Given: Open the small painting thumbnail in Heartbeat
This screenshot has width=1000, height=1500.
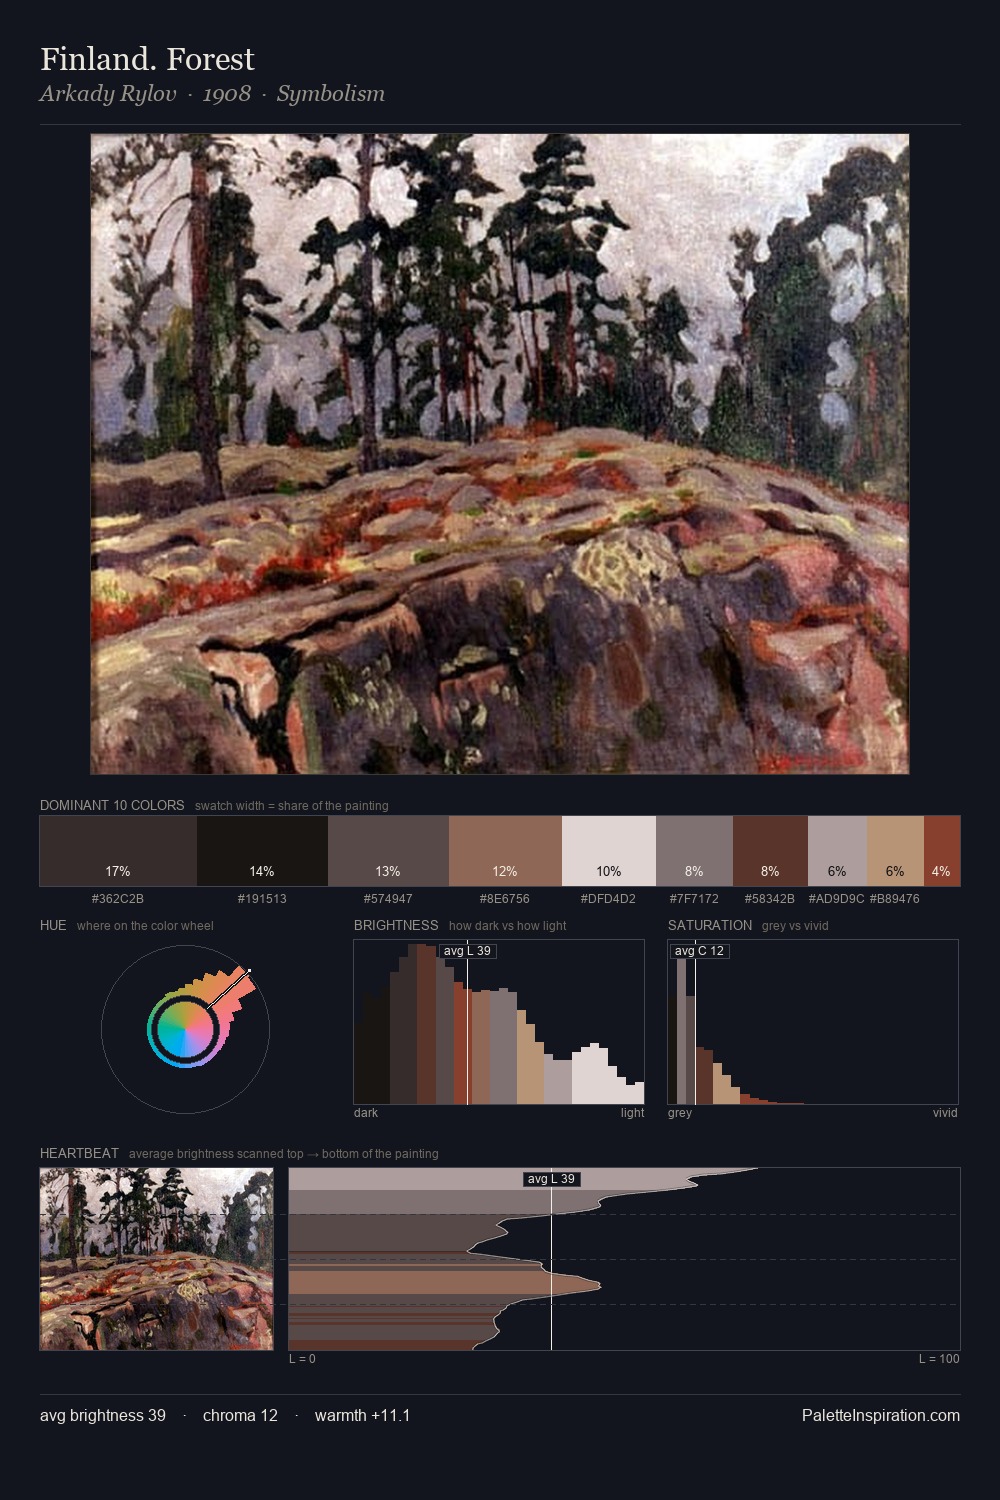Looking at the screenshot, I should 156,1259.
